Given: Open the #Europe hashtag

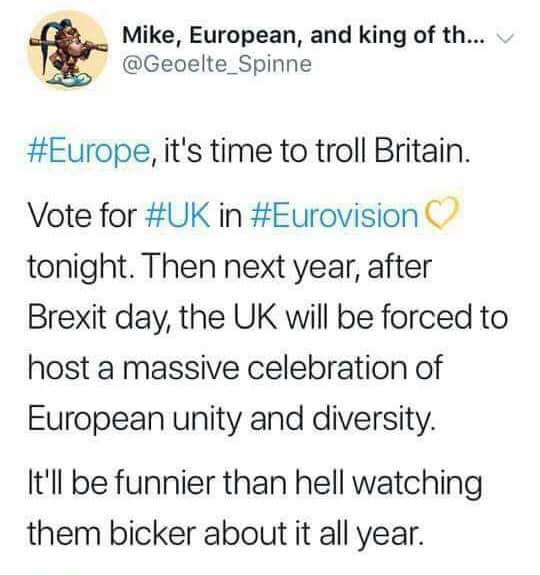Looking at the screenshot, I should pyautogui.click(x=89, y=151).
